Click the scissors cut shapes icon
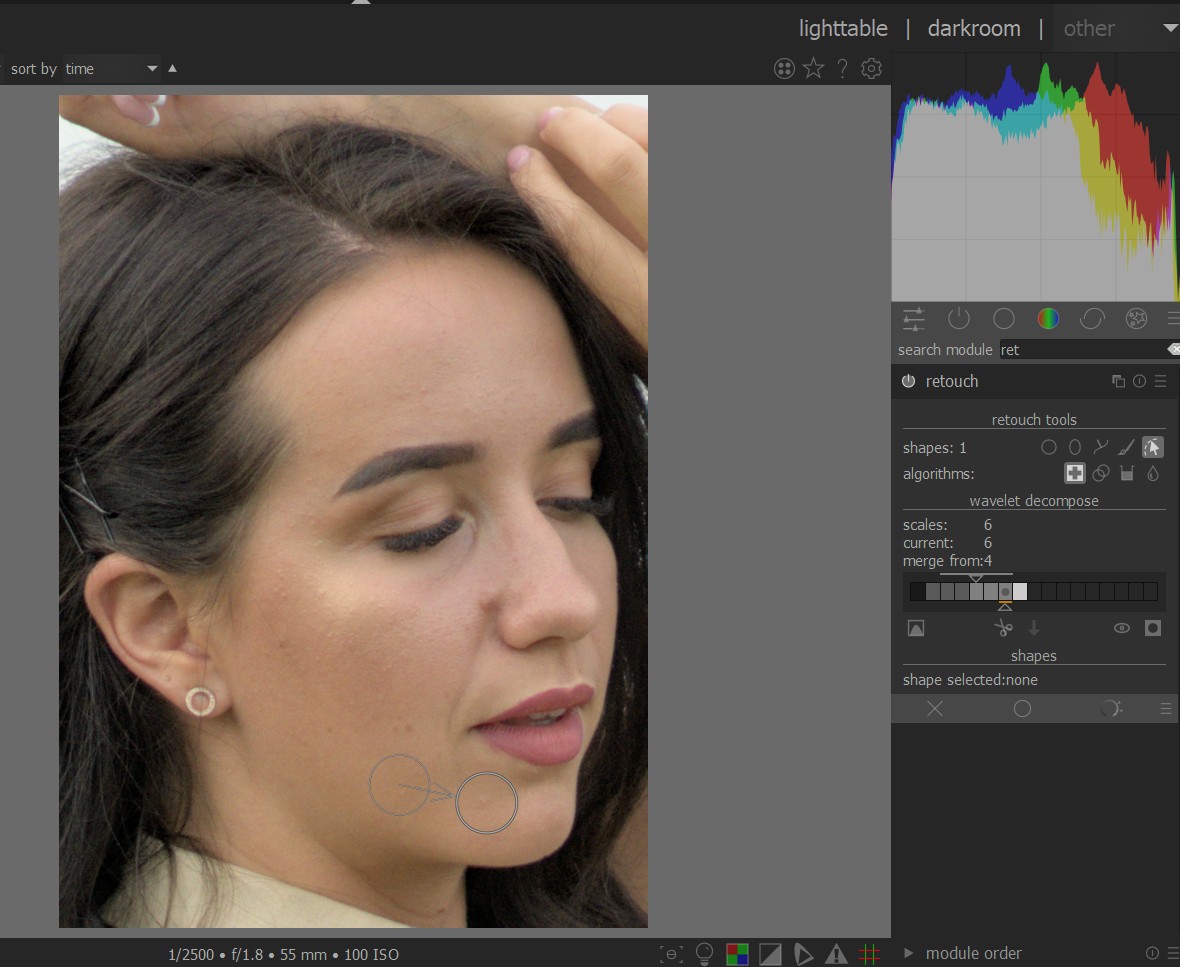 pos(1003,628)
